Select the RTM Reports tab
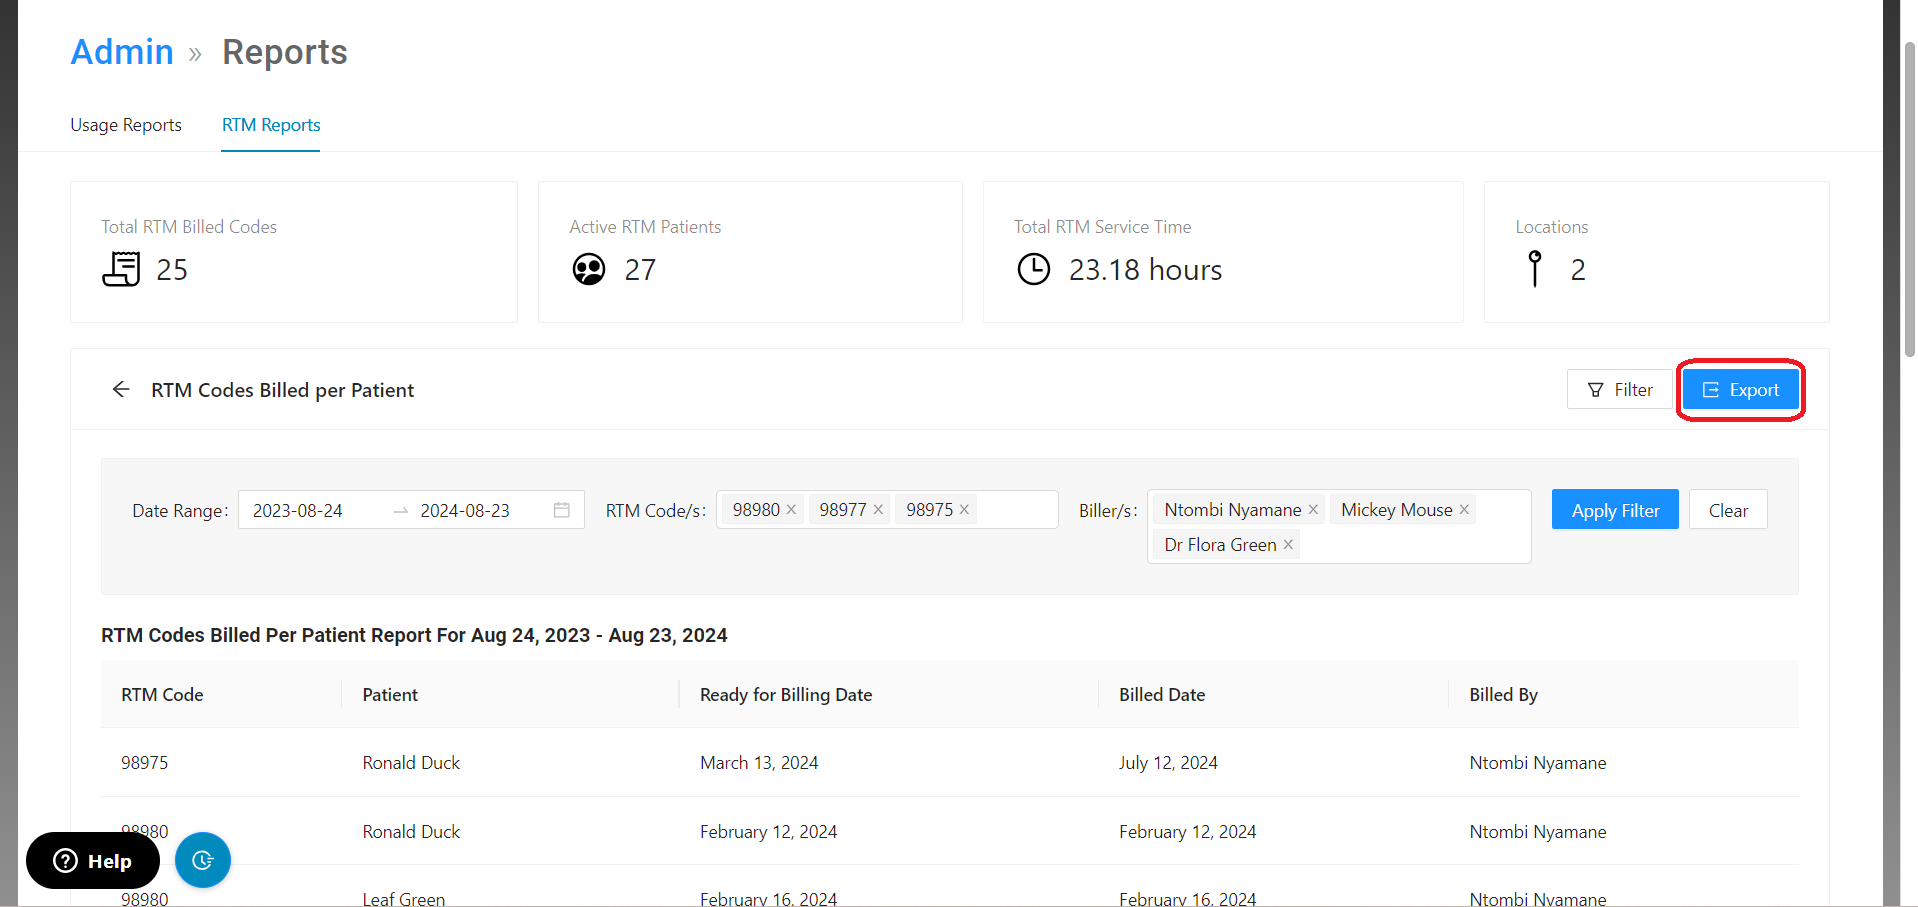Image resolution: width=1918 pixels, height=907 pixels. [271, 125]
